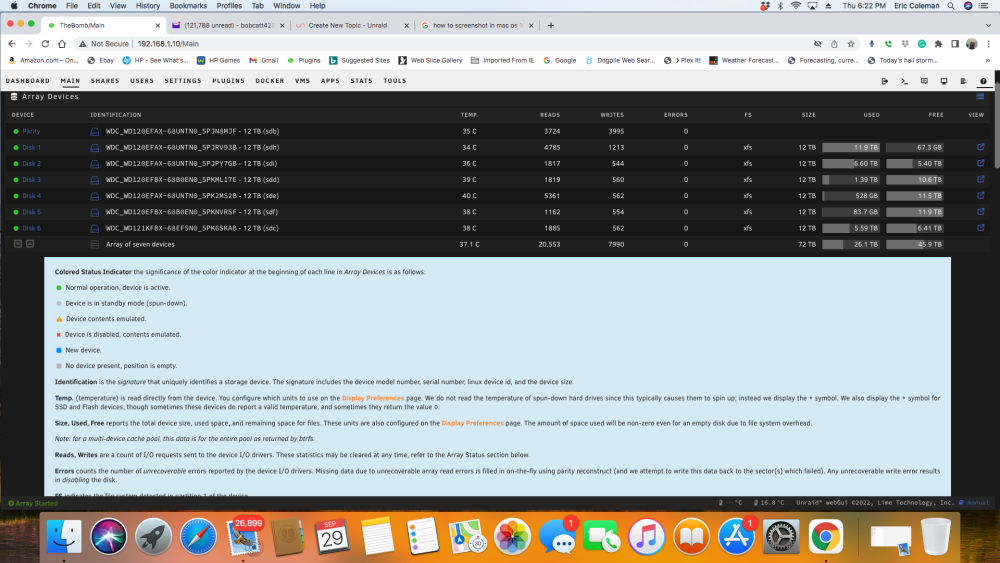The width and height of the screenshot is (1000, 563).
Task: Reload the page with Chrome refresh button
Action: [45, 44]
